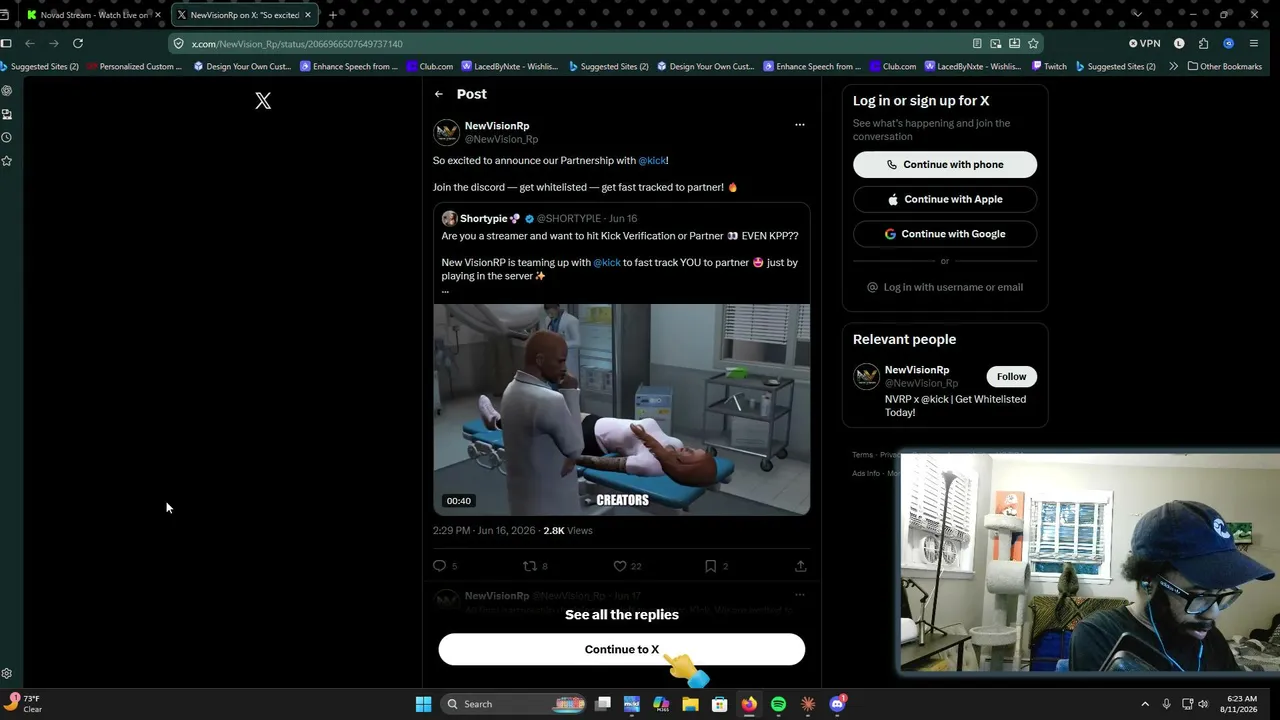Close the Novad Stream tab
Screen dimensions: 1280x720
click(x=157, y=15)
